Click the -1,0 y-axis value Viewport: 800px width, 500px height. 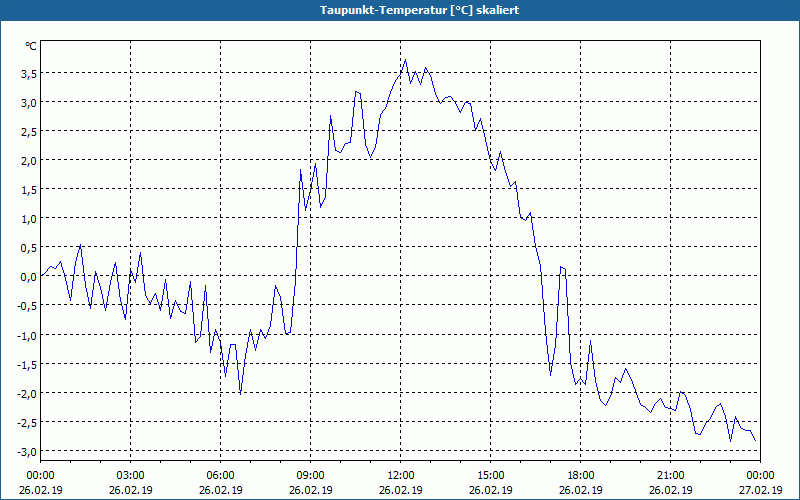[27, 335]
